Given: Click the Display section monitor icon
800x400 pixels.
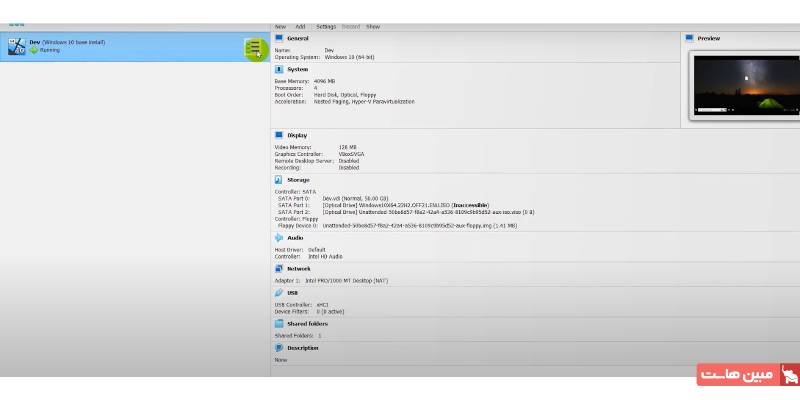Looking at the screenshot, I should pos(279,135).
